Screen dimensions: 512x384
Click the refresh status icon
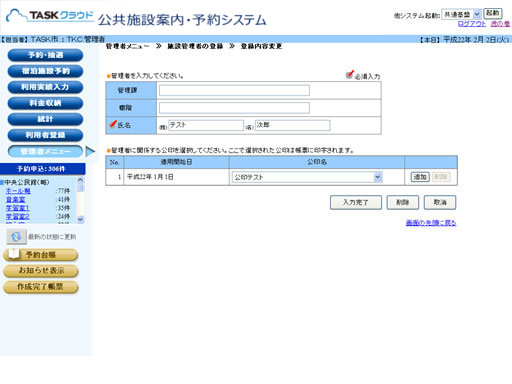point(16,237)
